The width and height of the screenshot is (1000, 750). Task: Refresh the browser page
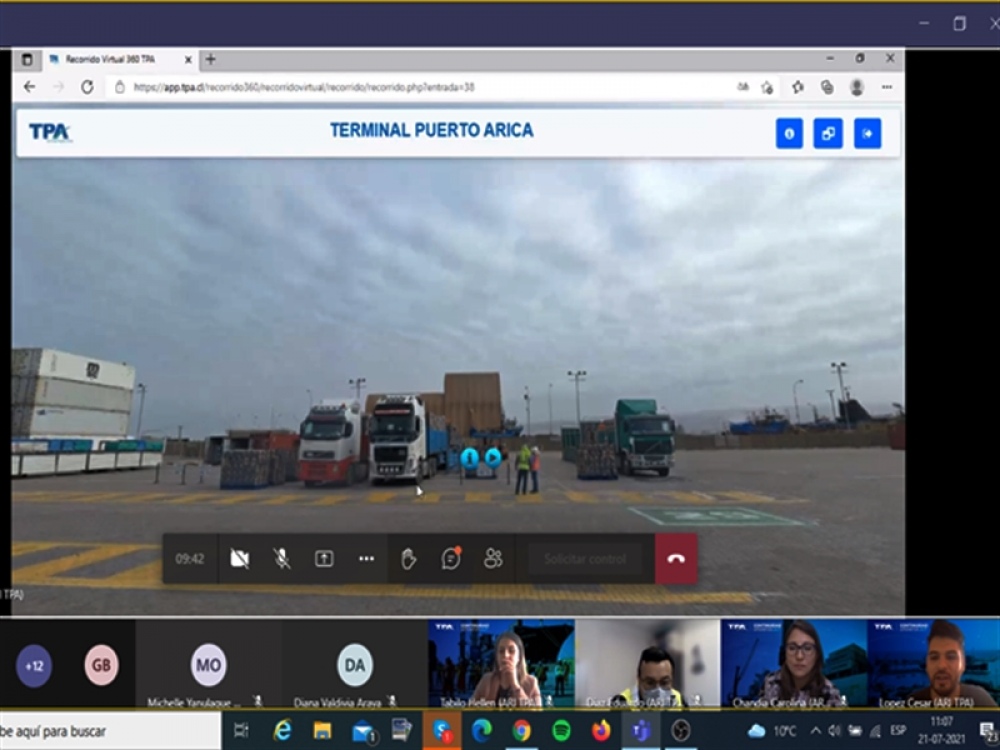(87, 87)
